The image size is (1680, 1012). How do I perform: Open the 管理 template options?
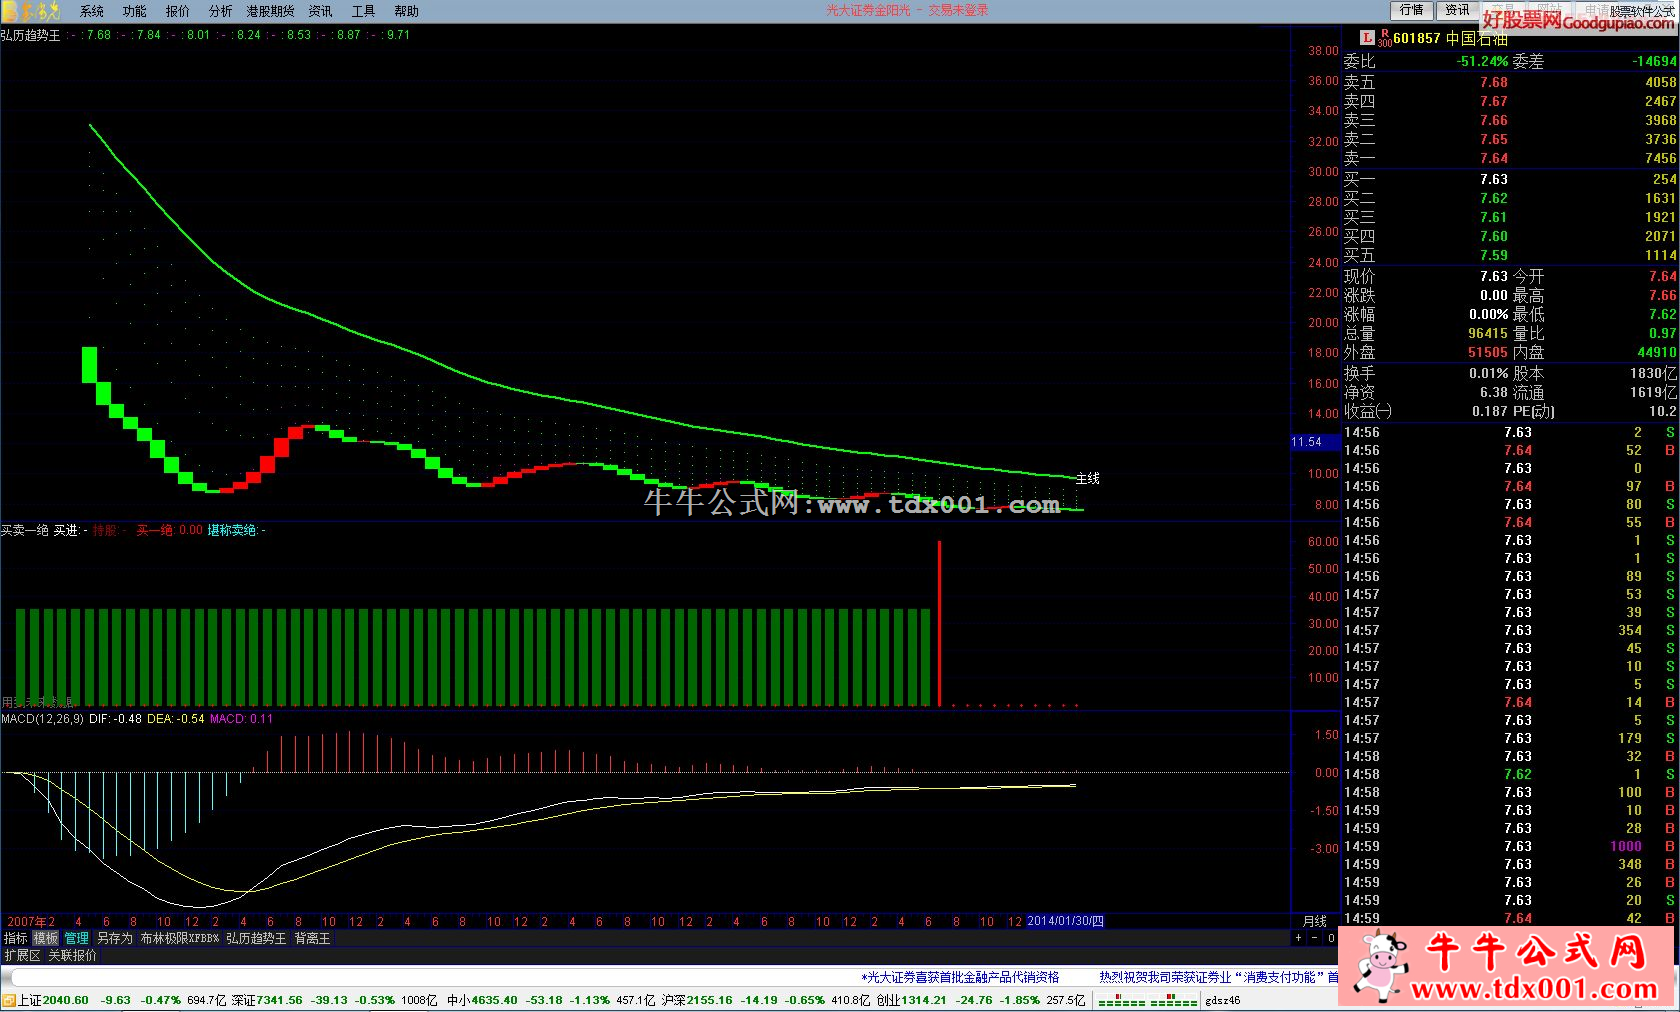click(77, 938)
